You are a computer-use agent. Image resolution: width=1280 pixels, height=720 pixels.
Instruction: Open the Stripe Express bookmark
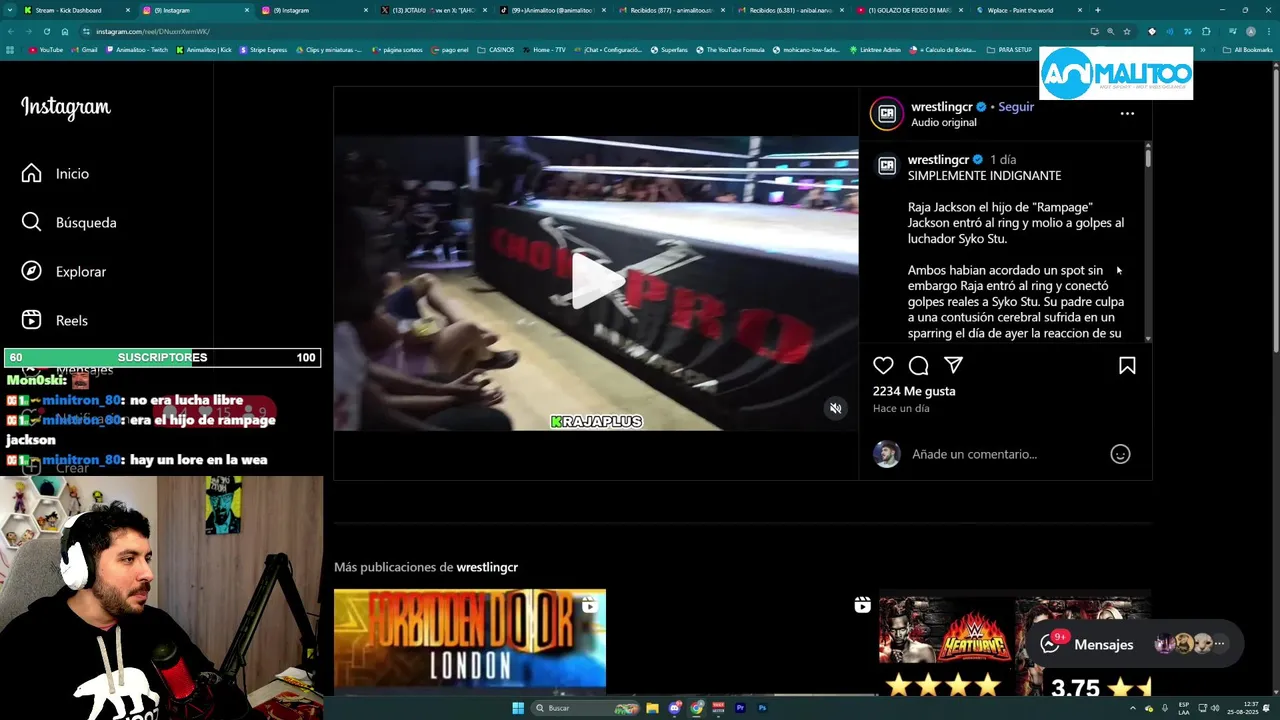263,50
